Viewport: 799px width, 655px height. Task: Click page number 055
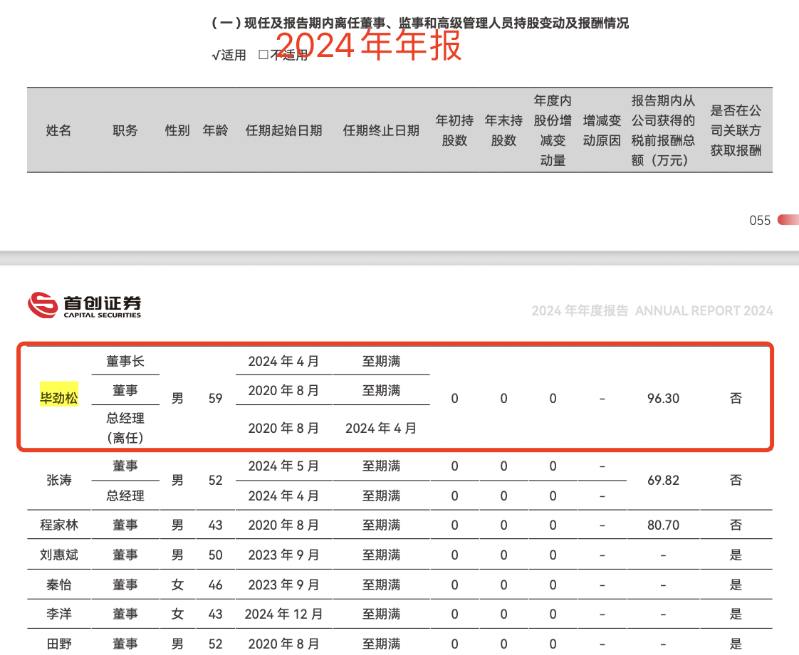(x=760, y=221)
